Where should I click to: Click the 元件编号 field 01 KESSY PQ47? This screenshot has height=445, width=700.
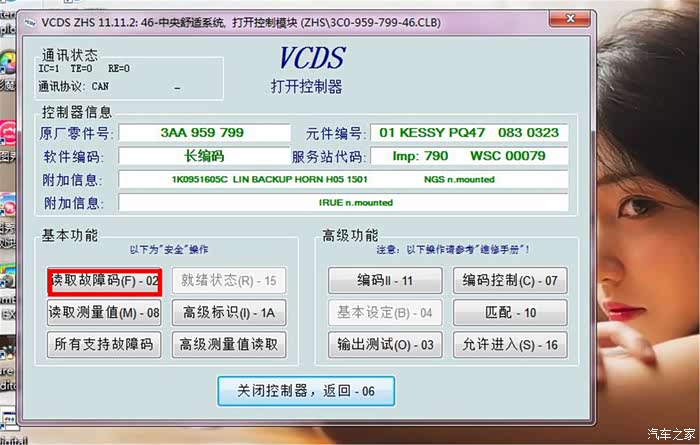click(469, 133)
